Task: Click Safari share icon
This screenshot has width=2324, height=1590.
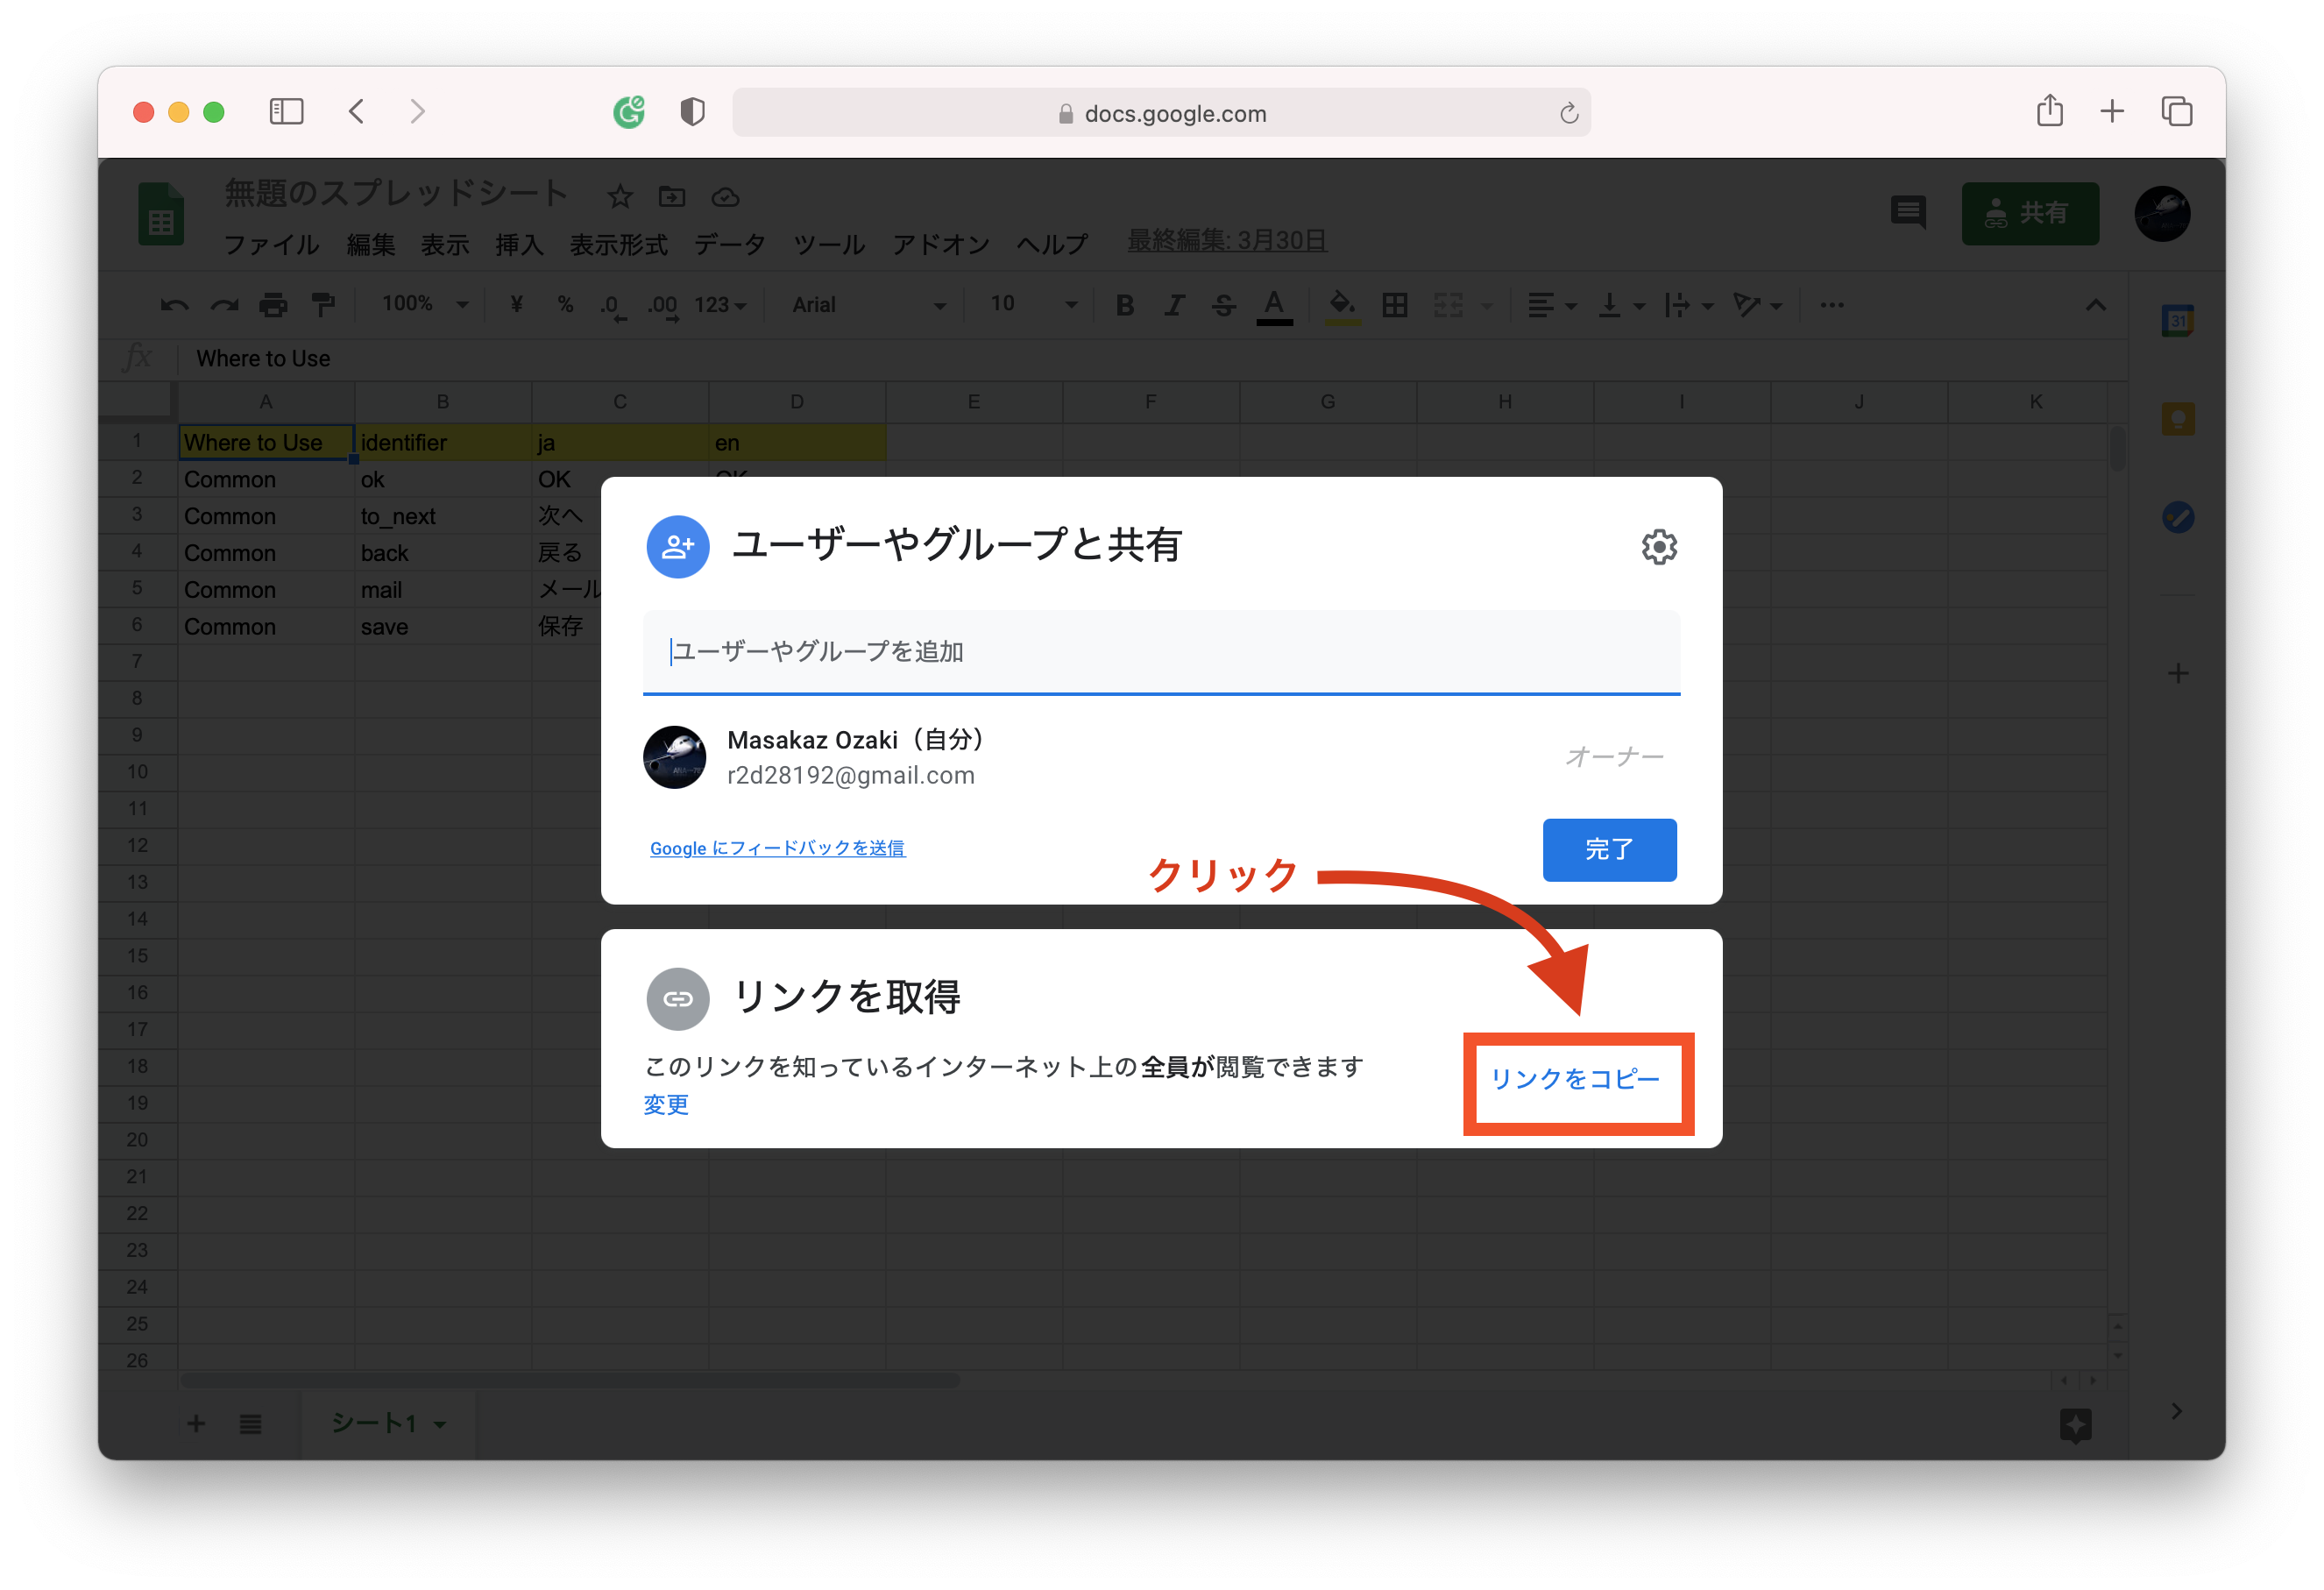Action: coord(2049,110)
